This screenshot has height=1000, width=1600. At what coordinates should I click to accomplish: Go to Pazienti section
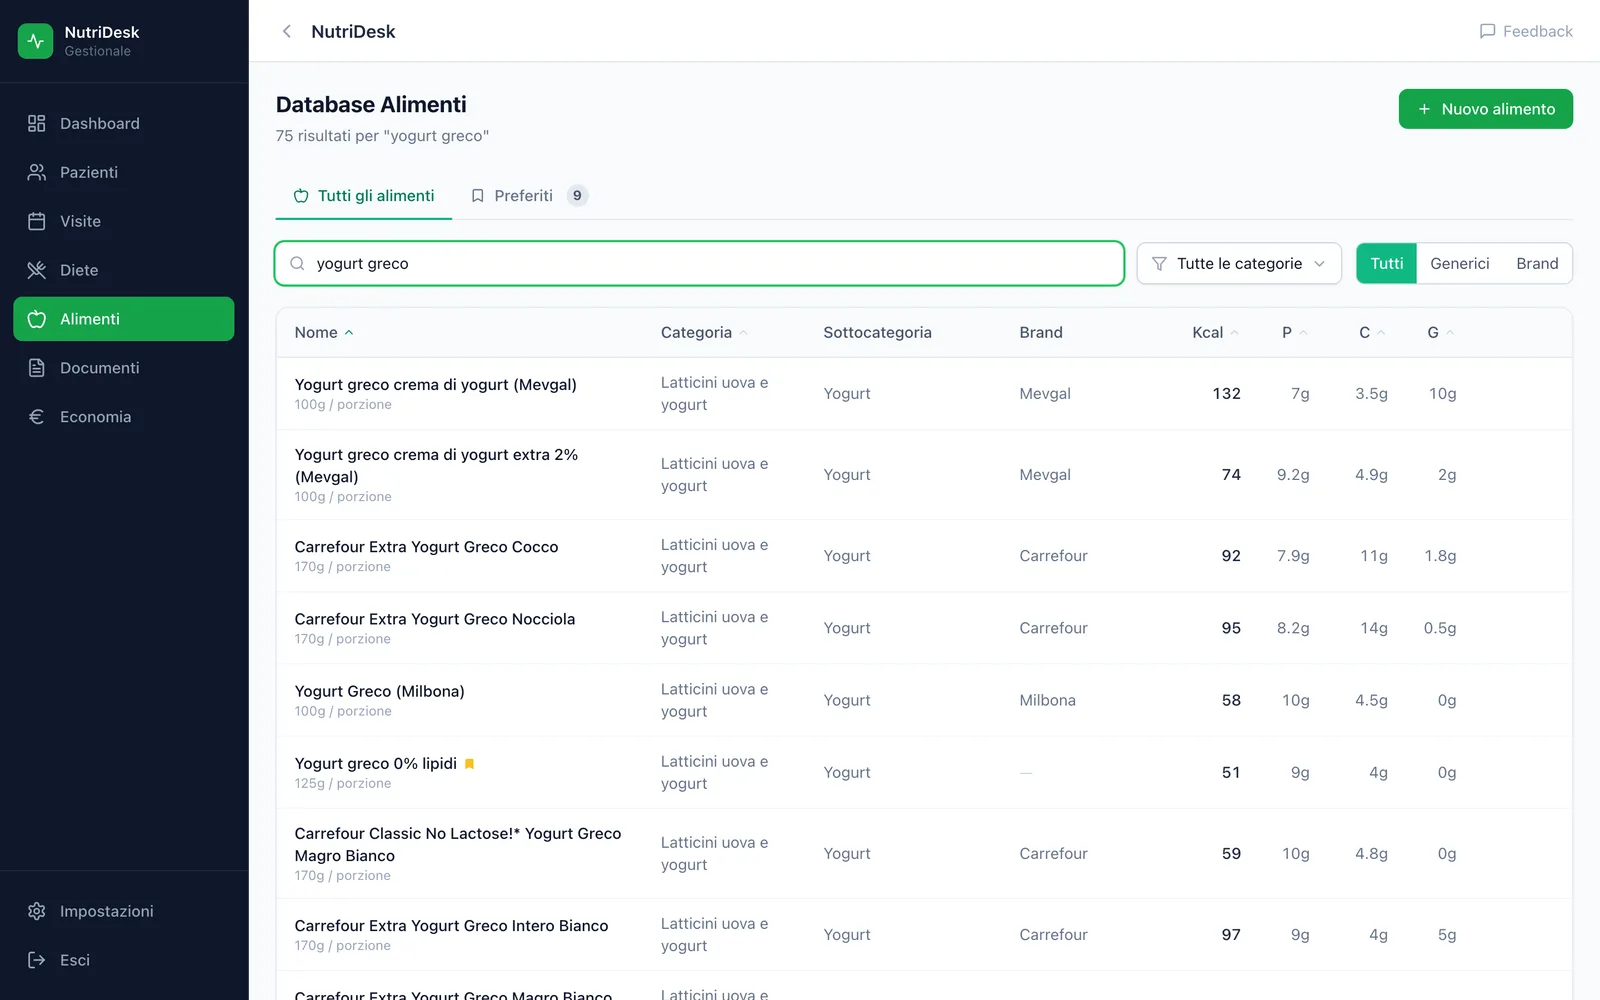point(124,172)
